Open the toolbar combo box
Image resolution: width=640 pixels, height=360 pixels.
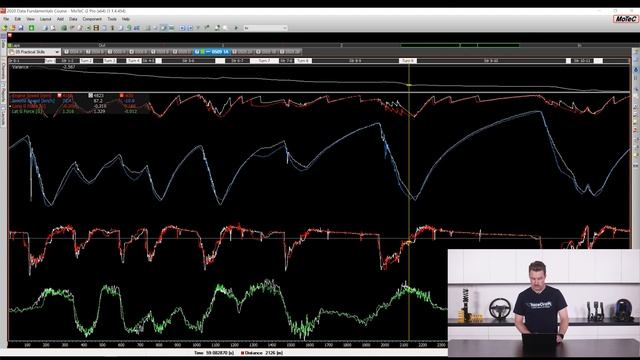pos(265,28)
